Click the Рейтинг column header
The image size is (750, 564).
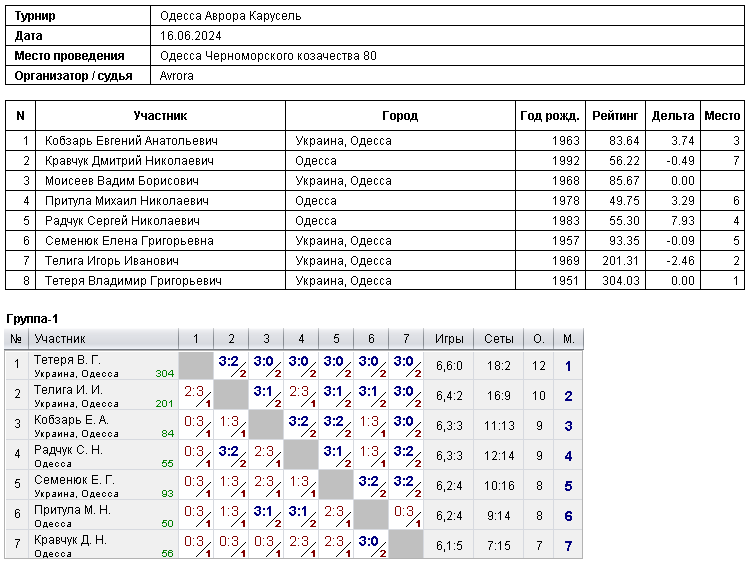coord(615,116)
